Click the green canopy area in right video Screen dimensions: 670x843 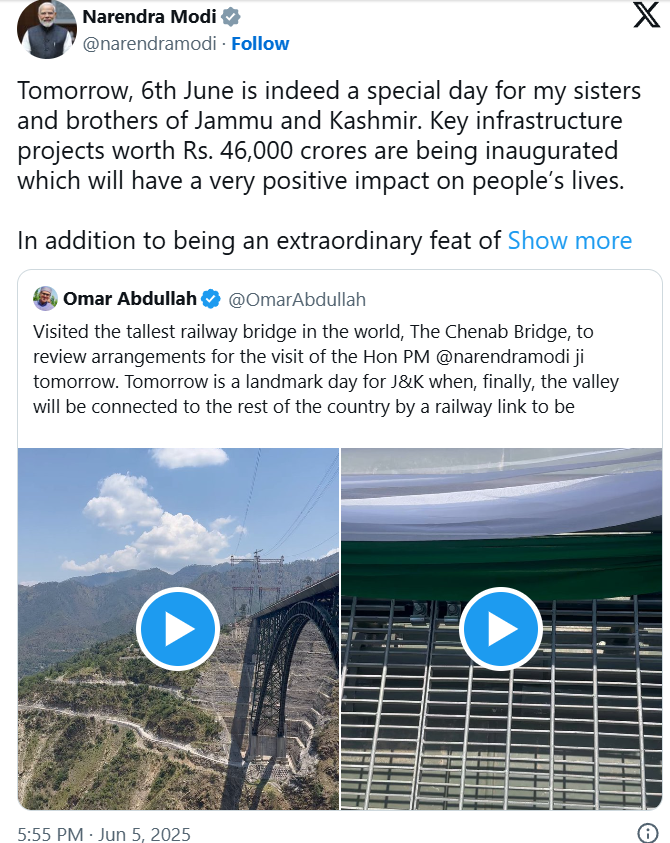click(501, 567)
